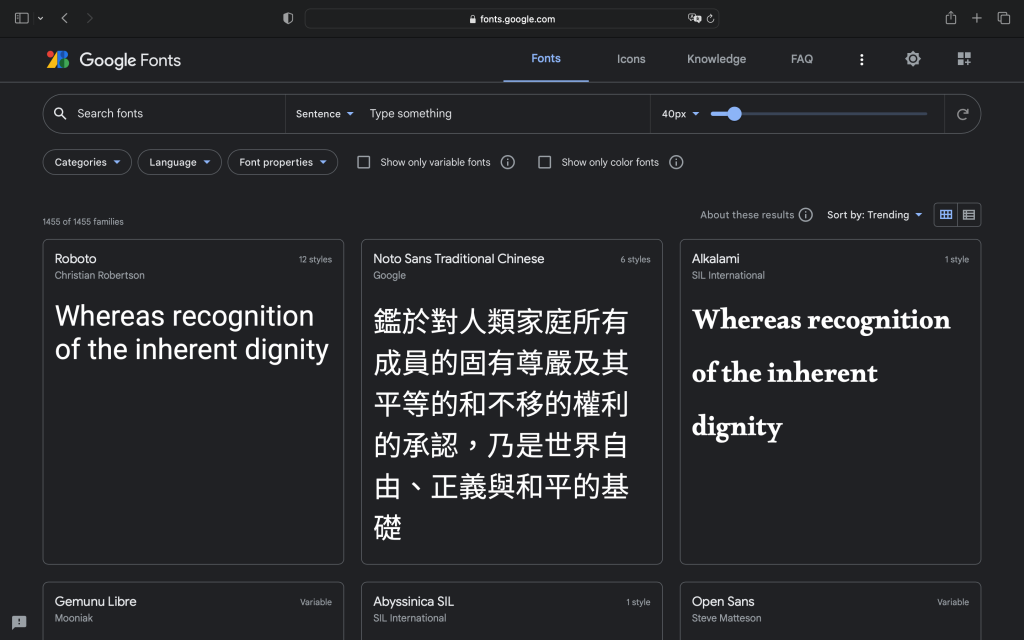This screenshot has height=640, width=1024.
Task: Switch to list view layout
Action: tap(969, 215)
